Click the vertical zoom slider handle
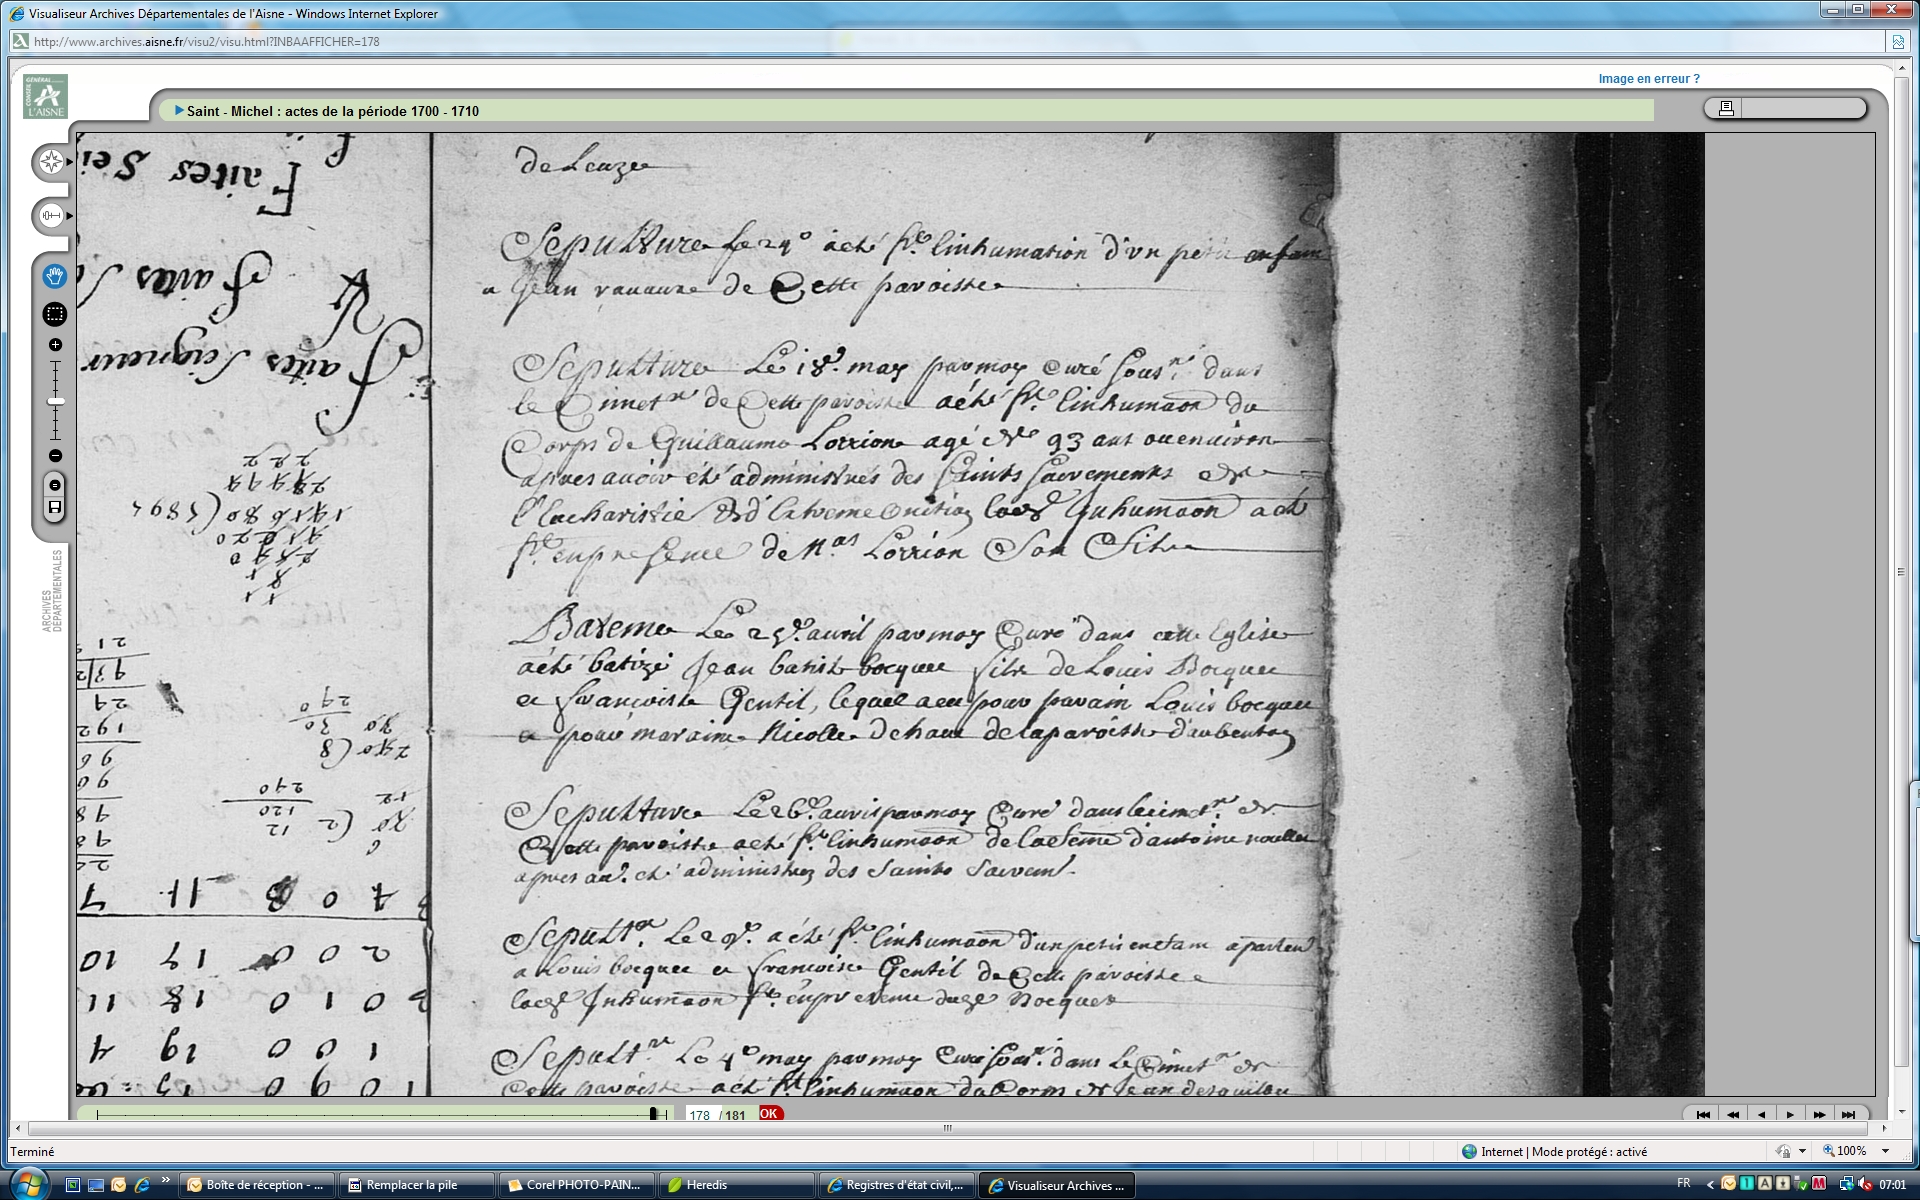The height and width of the screenshot is (1200, 1920). (56, 401)
